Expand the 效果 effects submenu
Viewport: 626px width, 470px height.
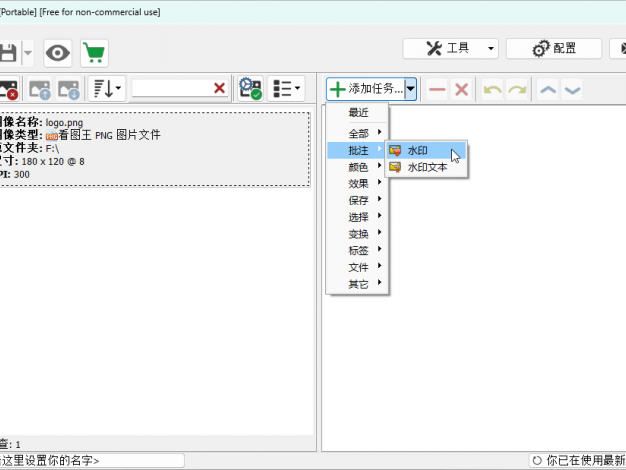[x=357, y=184]
